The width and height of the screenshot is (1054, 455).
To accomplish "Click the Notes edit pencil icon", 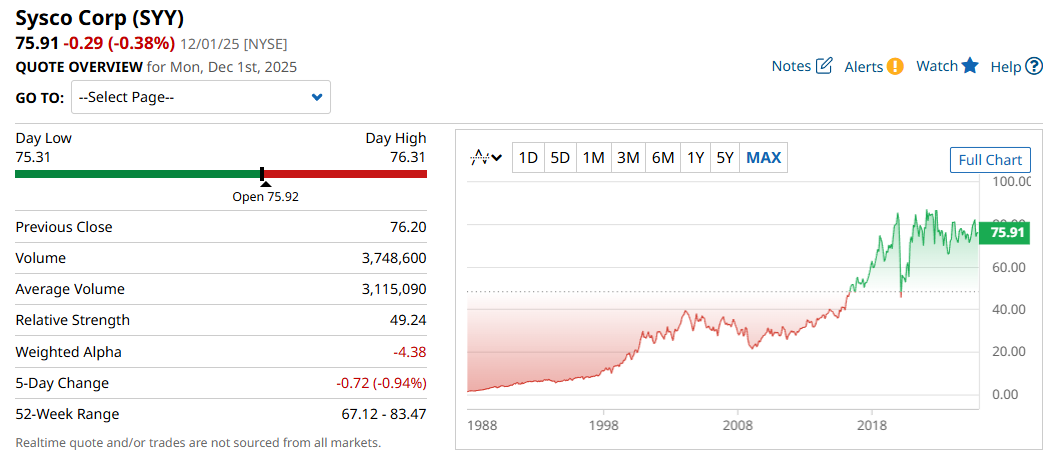I will (824, 66).
